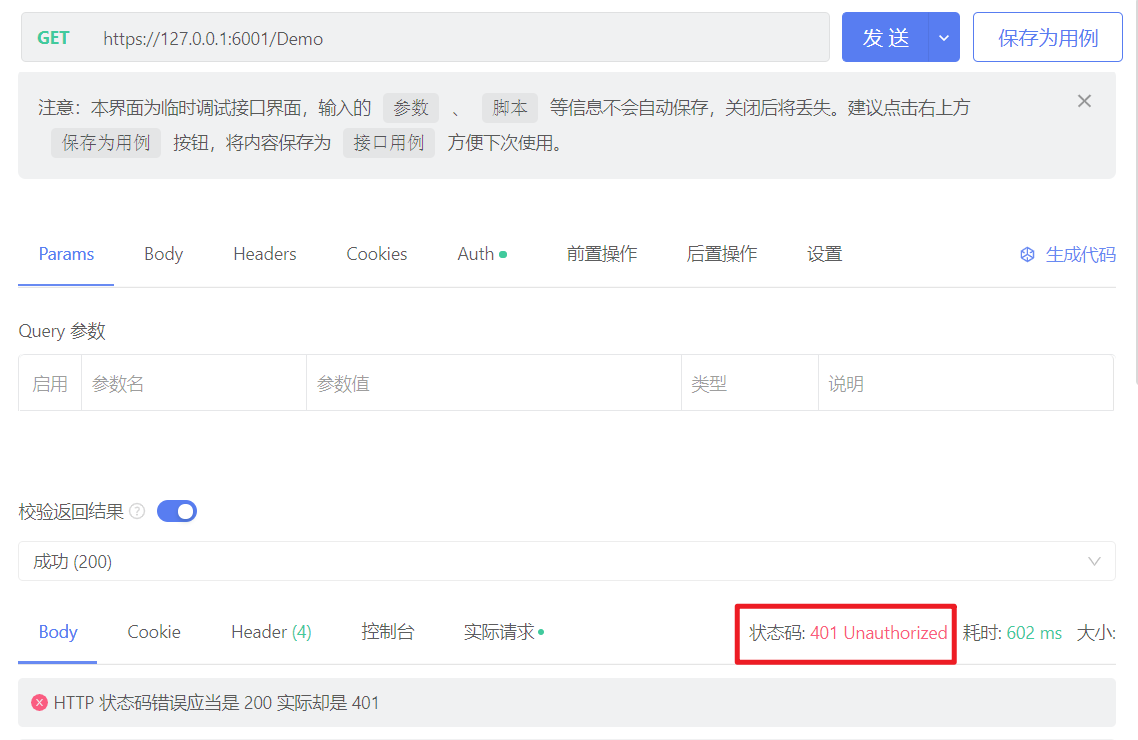Screen dimensions: 1138x740
Task: Open the GET method dropdown
Action: click(x=53, y=37)
